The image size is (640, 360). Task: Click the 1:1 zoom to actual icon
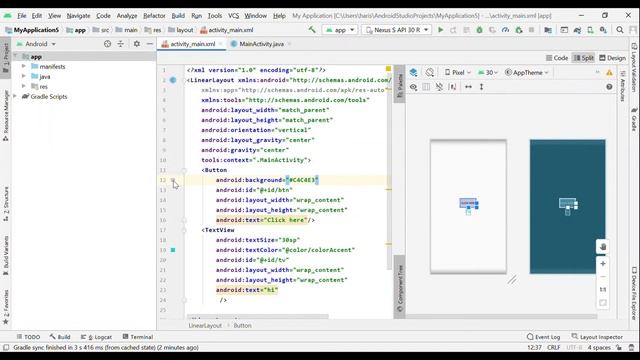[x=603, y=289]
